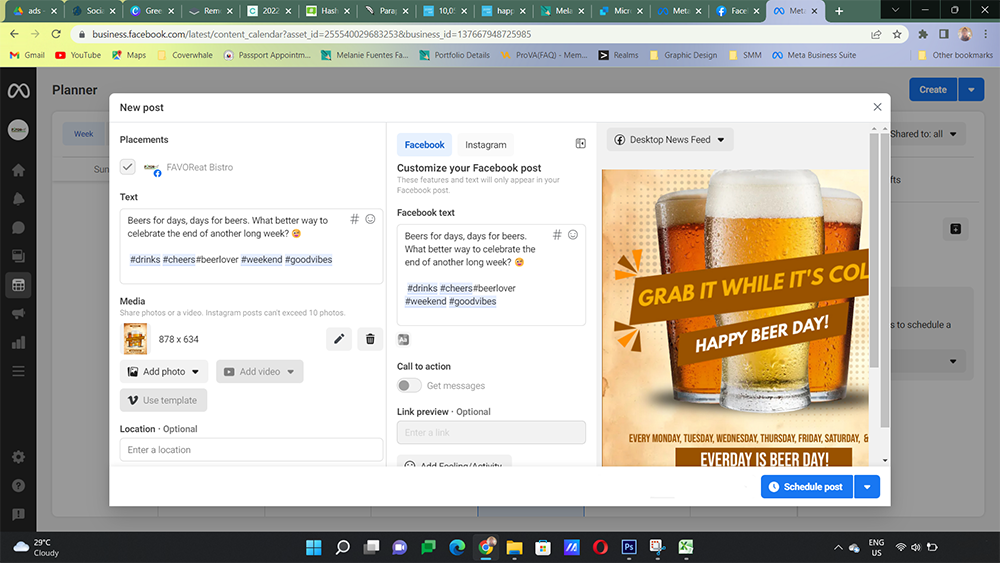Click the Use template button
This screenshot has width=1000, height=563.
tap(163, 400)
